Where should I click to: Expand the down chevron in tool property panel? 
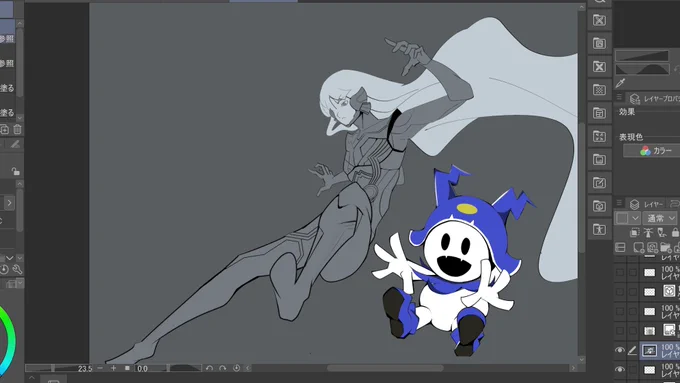(10, 258)
